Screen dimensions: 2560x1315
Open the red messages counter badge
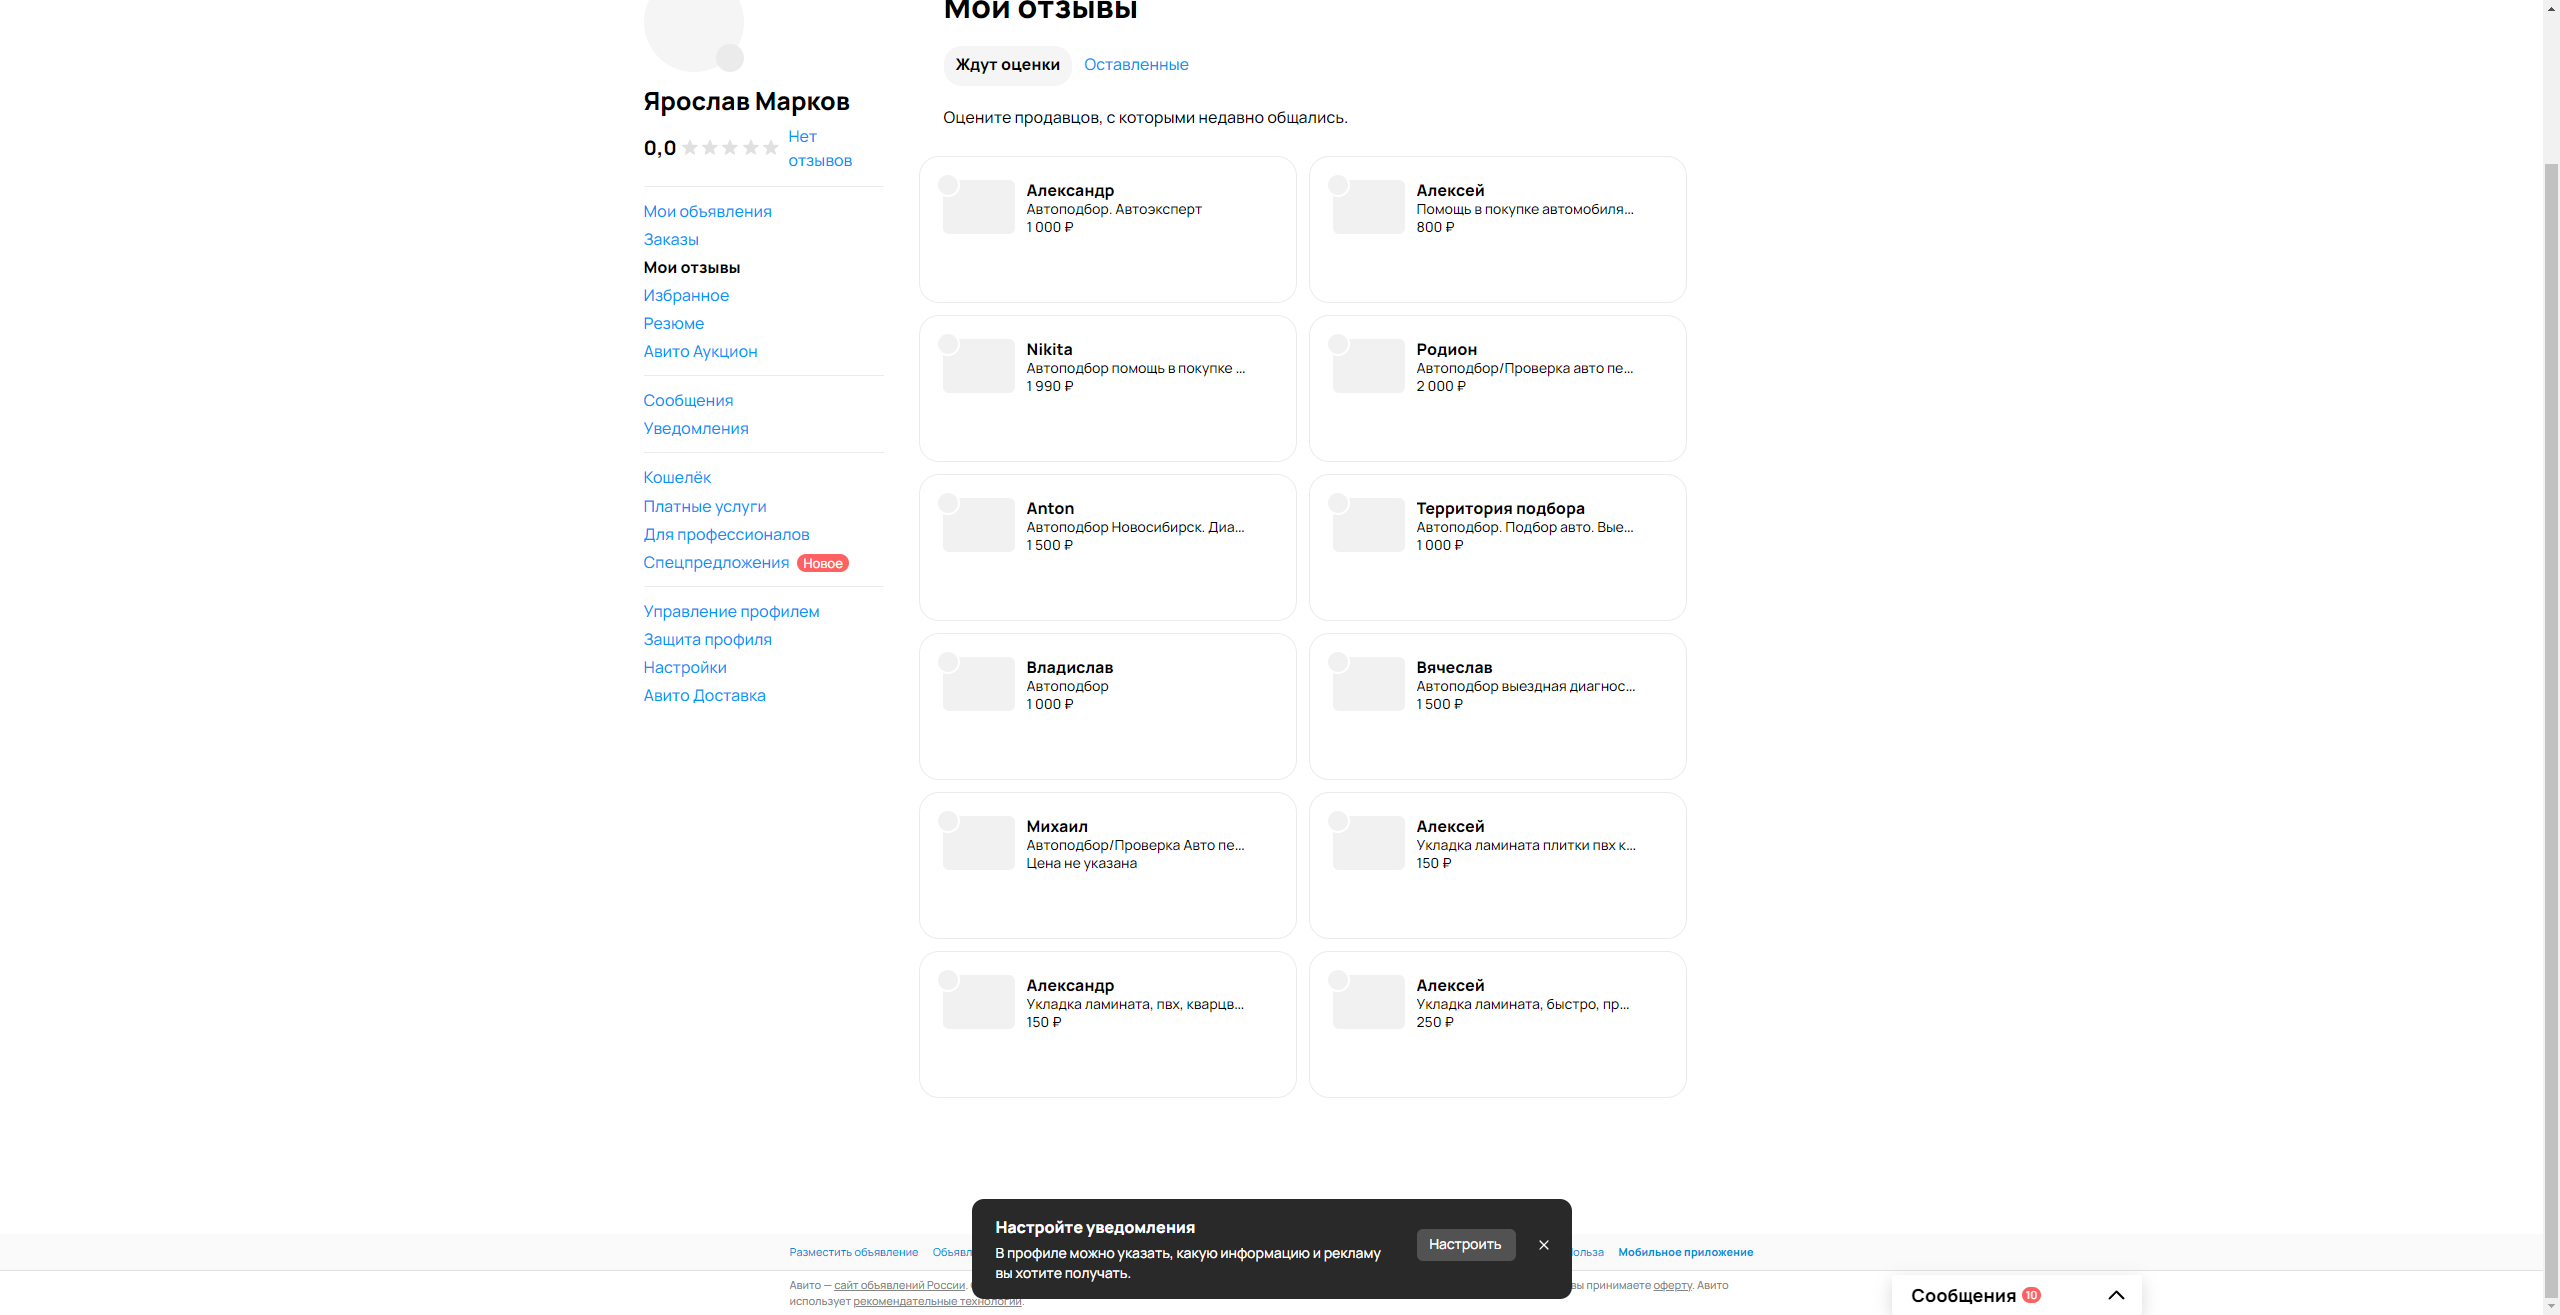tap(2031, 1295)
